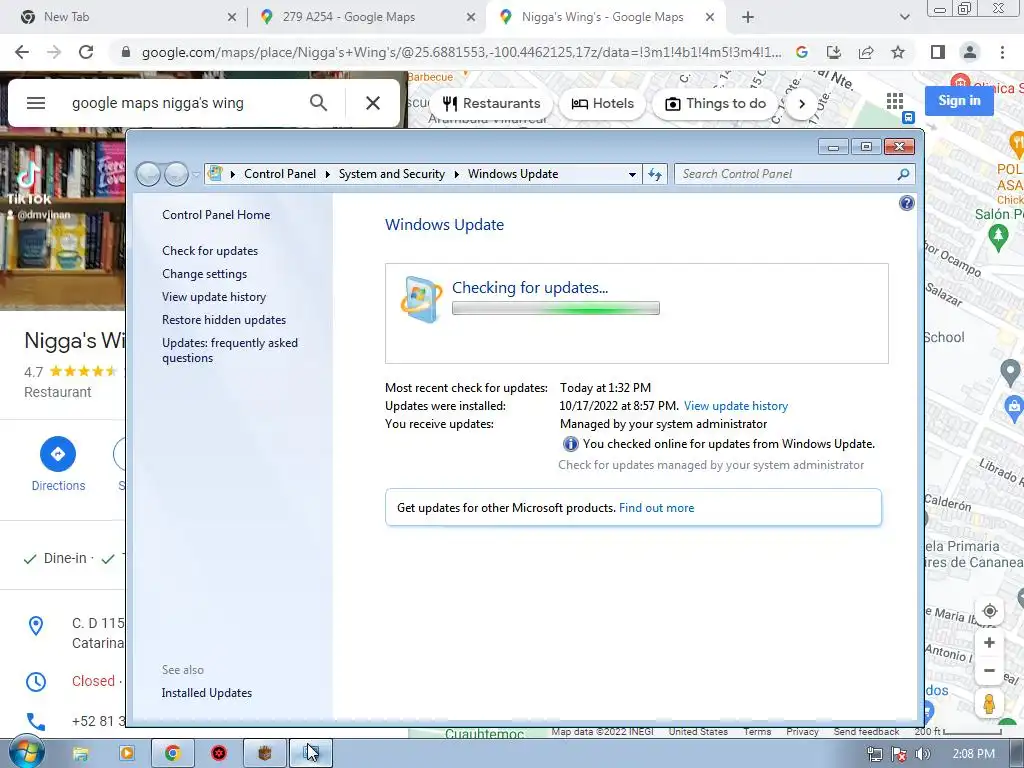Open the Google Maps hamburger menu
This screenshot has width=1024, height=768.
(x=36, y=103)
